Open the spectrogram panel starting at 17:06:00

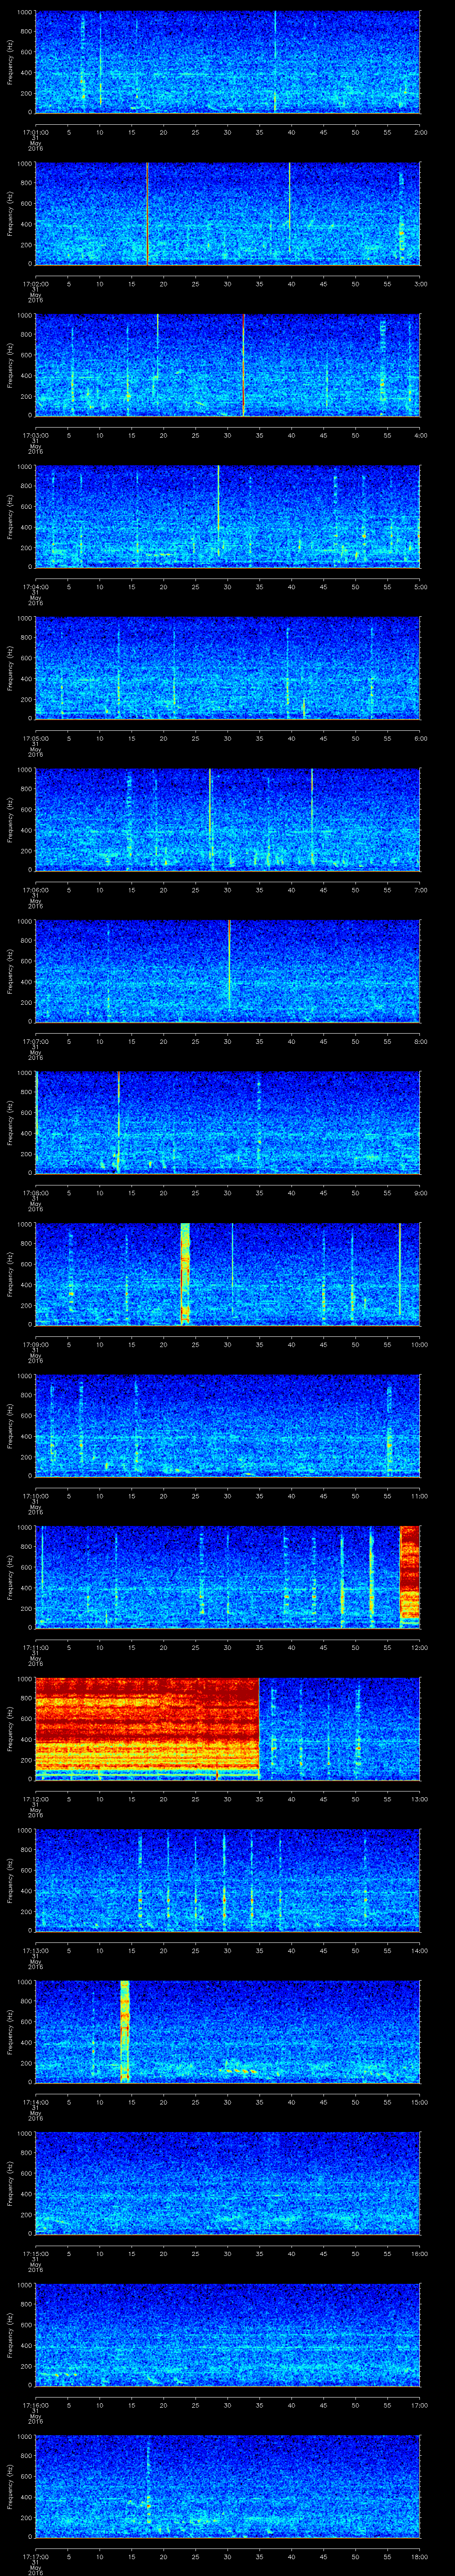point(227,819)
